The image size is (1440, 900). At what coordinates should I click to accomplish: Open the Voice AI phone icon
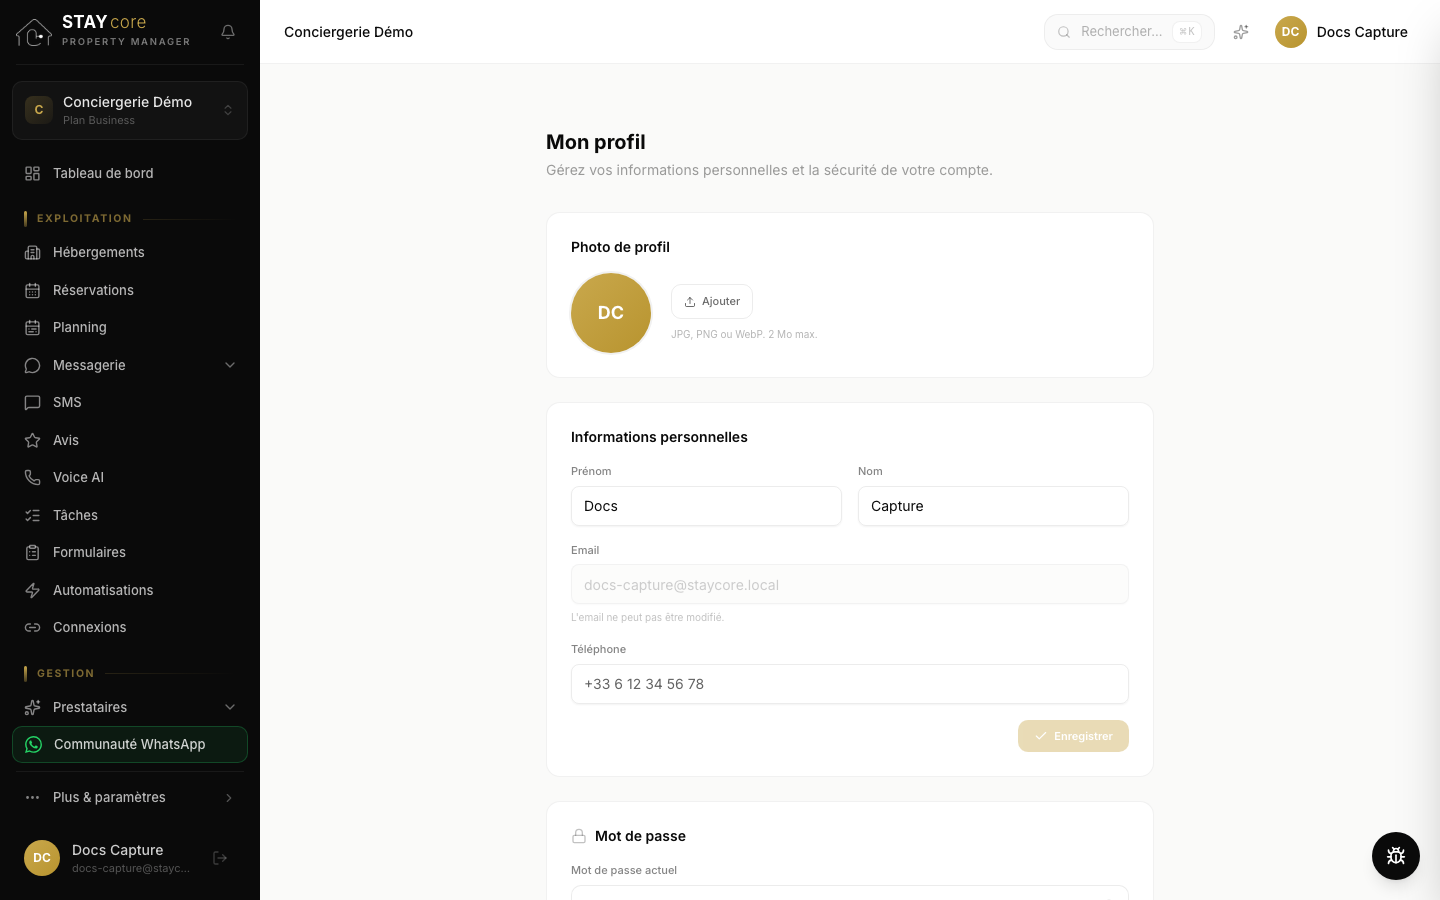(x=33, y=478)
